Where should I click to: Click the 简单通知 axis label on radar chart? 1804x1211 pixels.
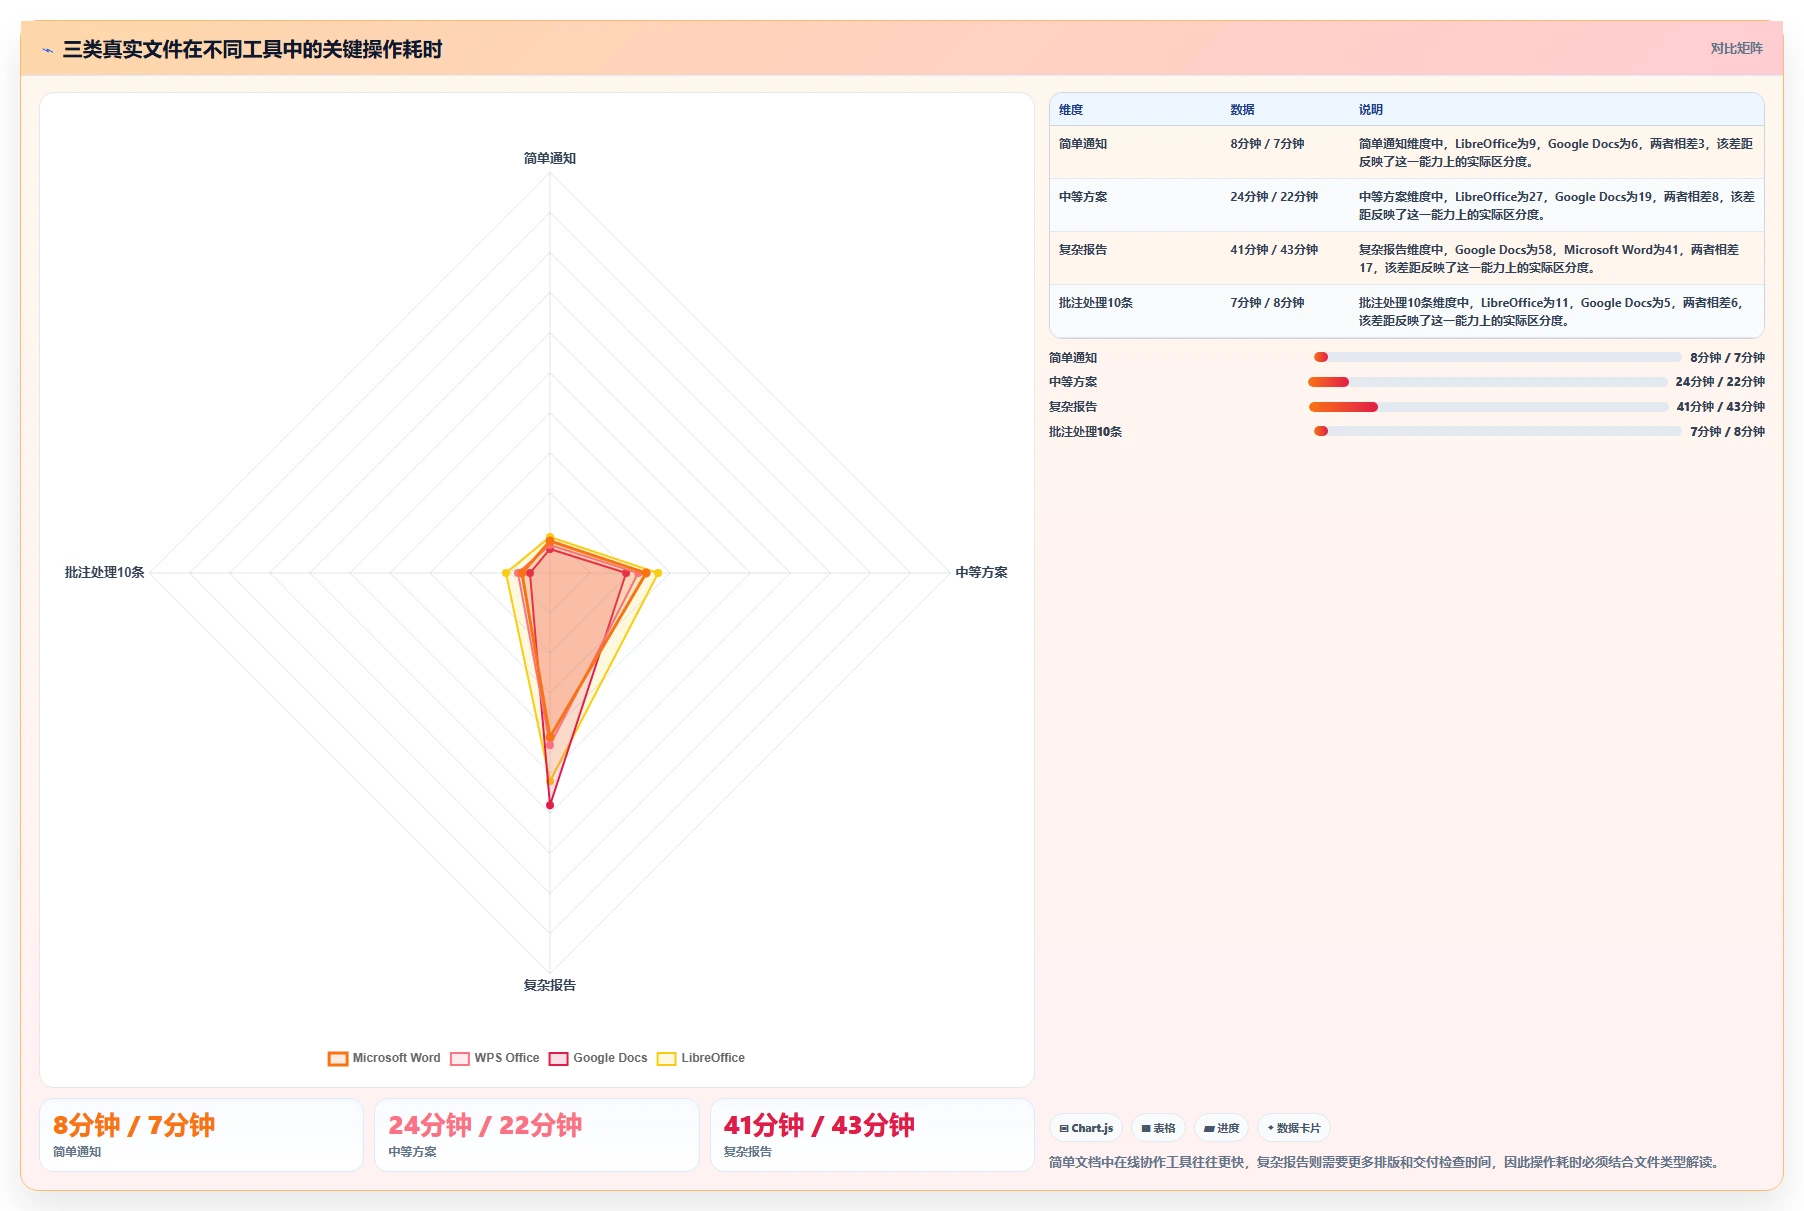[550, 158]
